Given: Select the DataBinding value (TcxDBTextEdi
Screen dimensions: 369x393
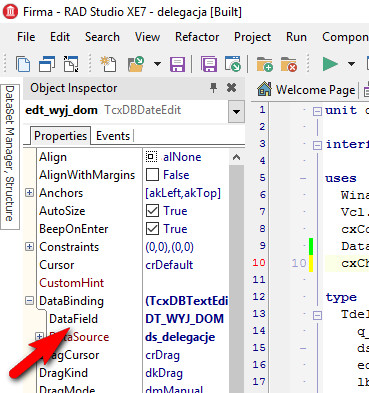Looking at the screenshot, I should (x=187, y=301).
